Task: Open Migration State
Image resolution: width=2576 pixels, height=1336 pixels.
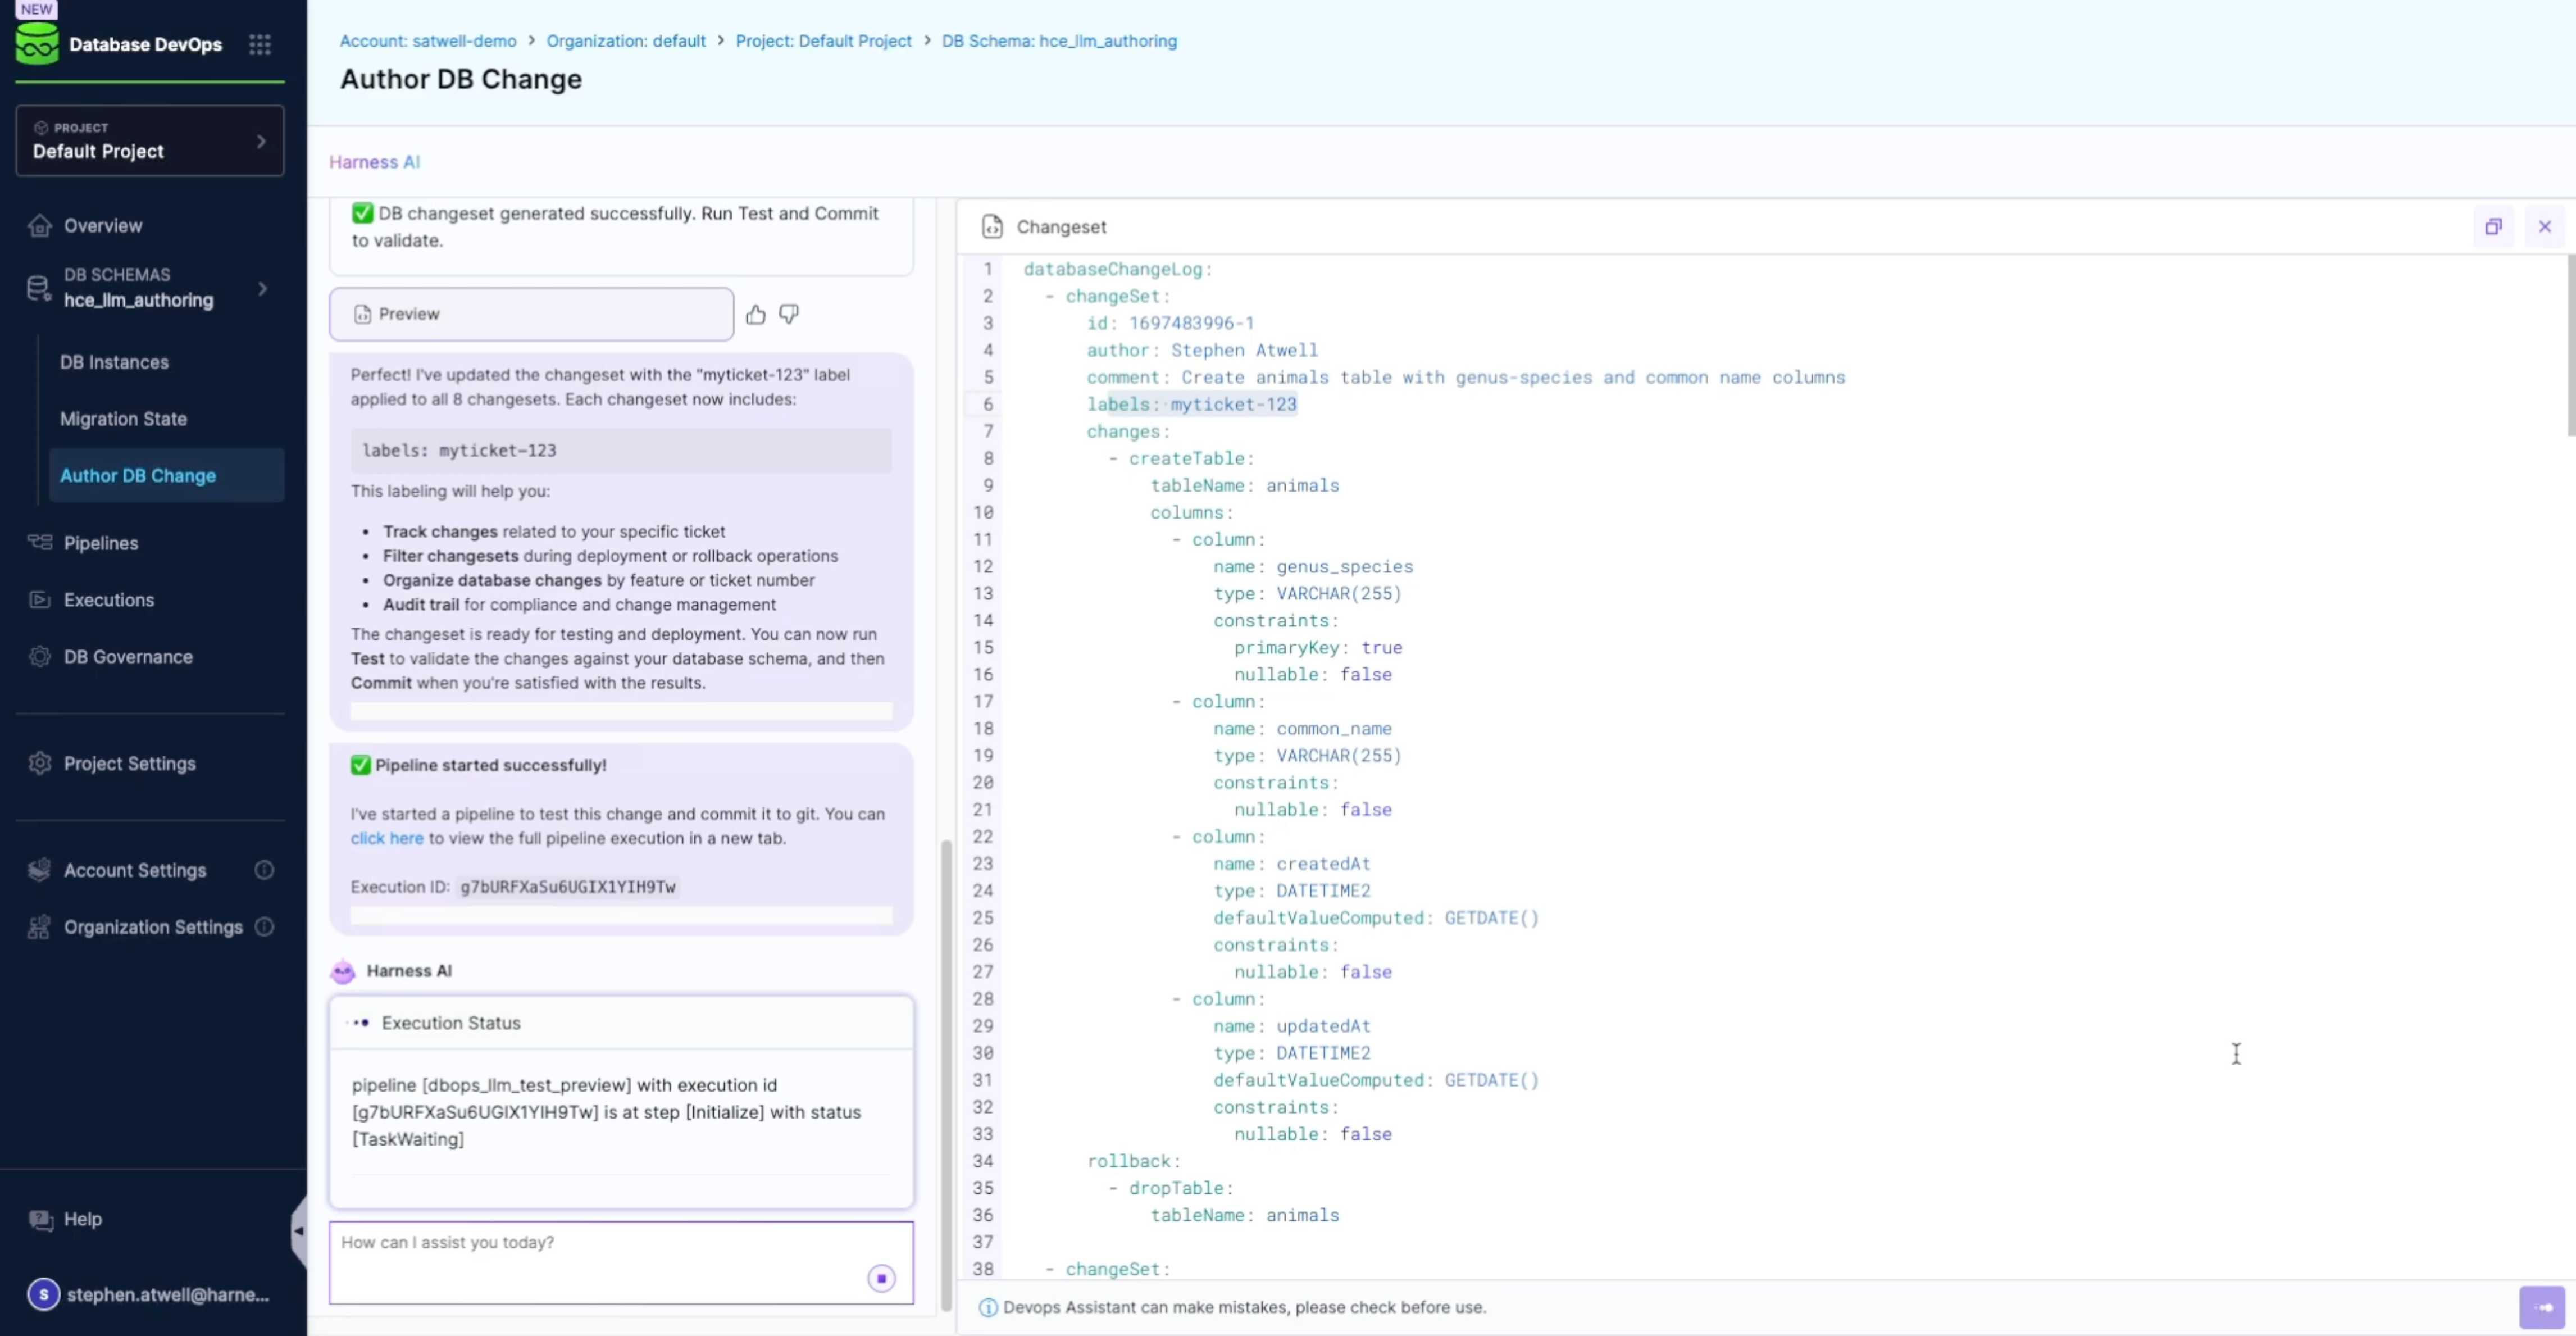Action: pyautogui.click(x=123, y=420)
